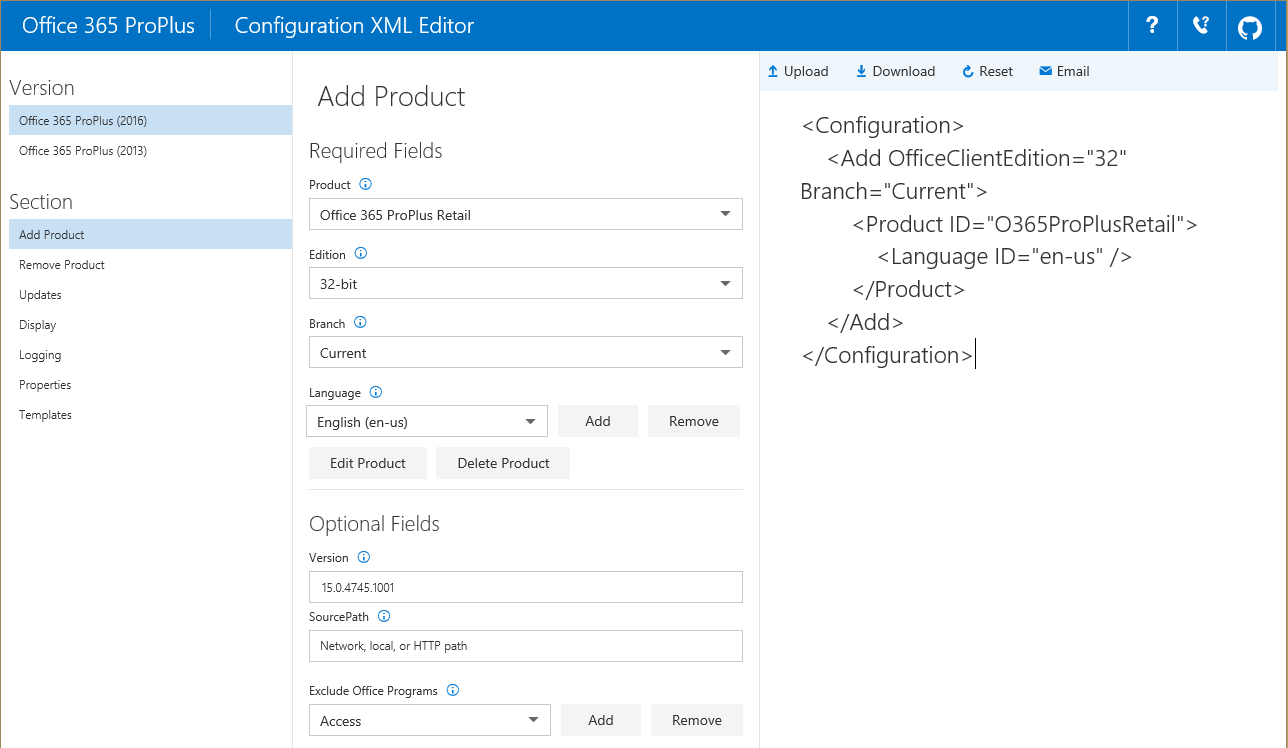This screenshot has height=748, width=1288.
Task: Expand the Product dropdown list
Action: coord(525,215)
